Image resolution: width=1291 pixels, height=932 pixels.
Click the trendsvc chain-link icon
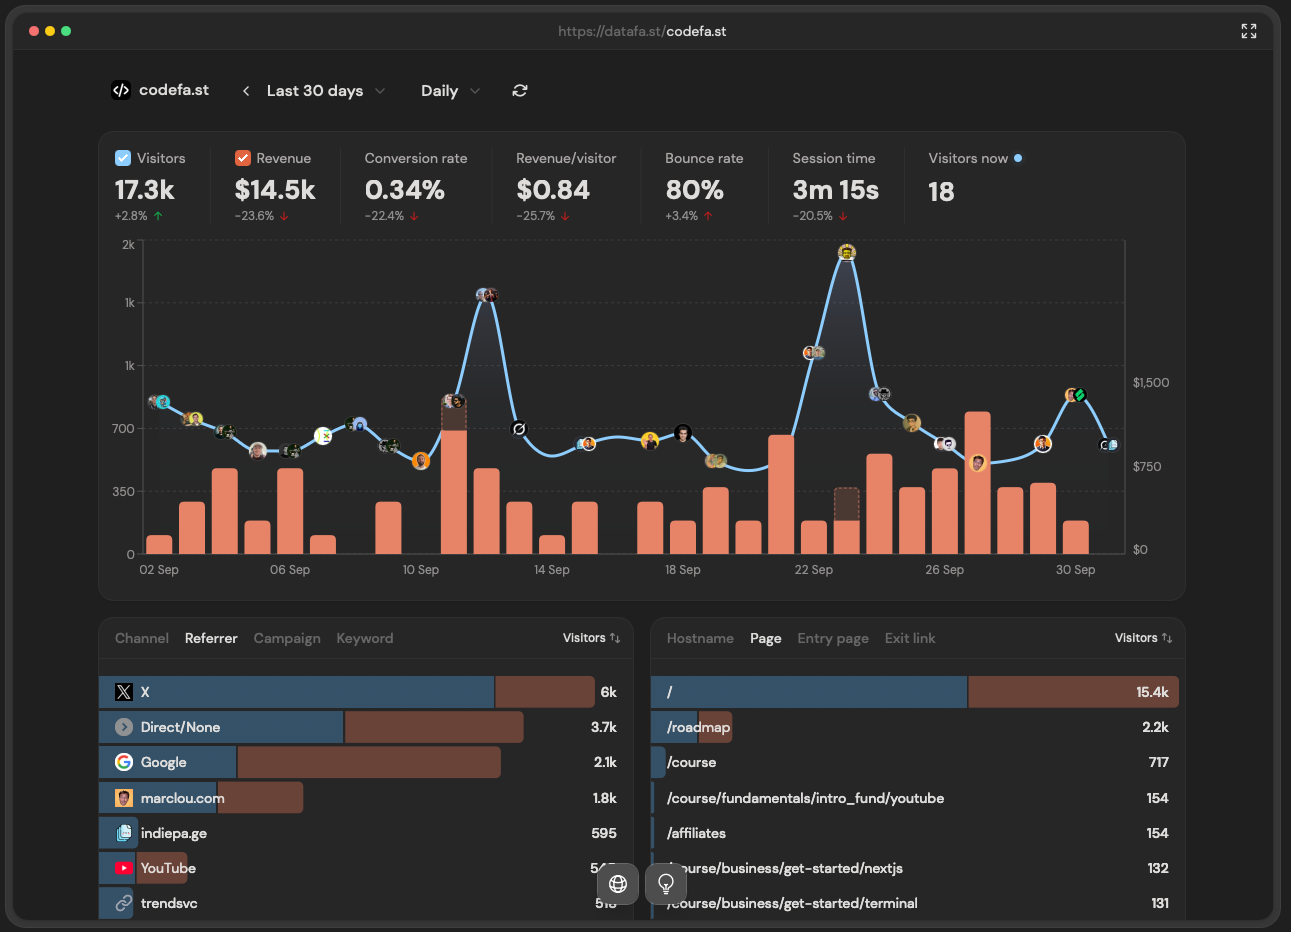(124, 903)
